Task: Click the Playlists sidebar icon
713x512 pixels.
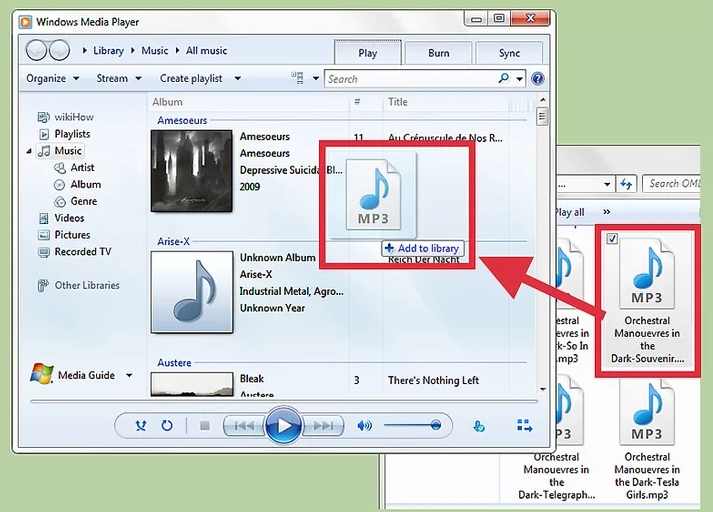Action: tap(44, 134)
